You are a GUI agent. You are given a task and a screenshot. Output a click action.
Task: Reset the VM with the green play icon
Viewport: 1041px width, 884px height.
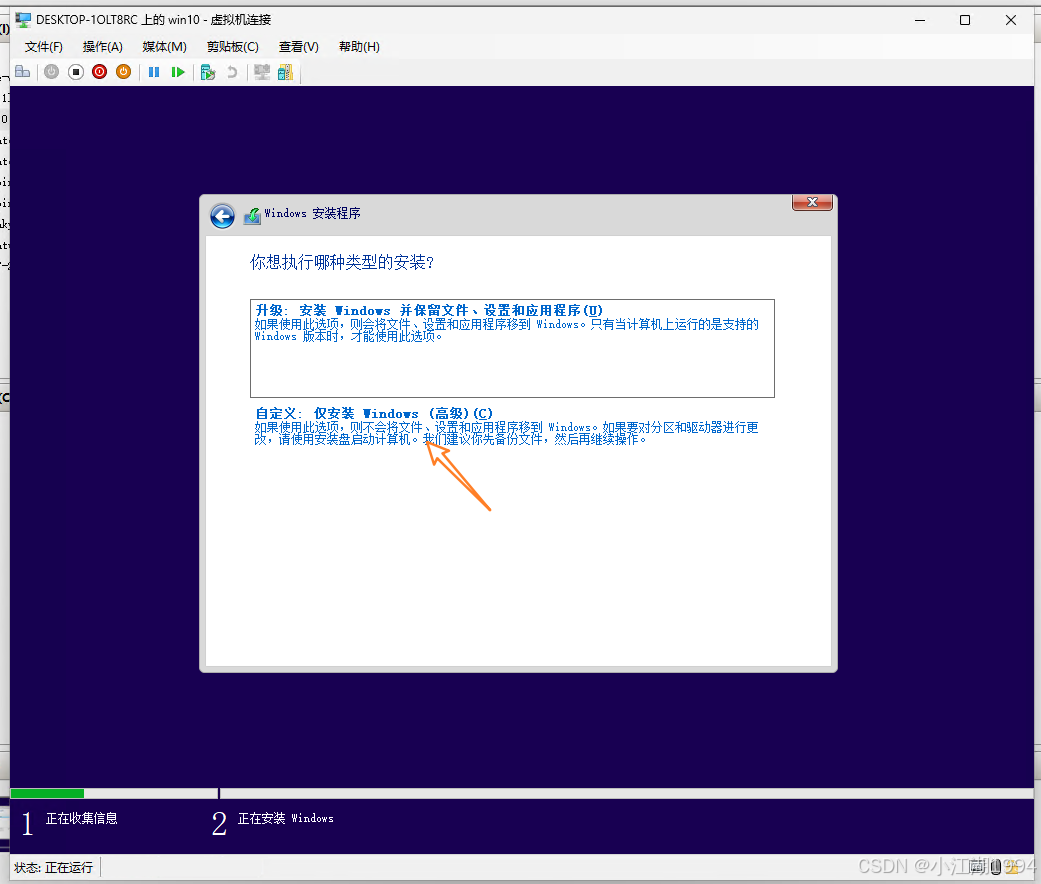[x=178, y=72]
